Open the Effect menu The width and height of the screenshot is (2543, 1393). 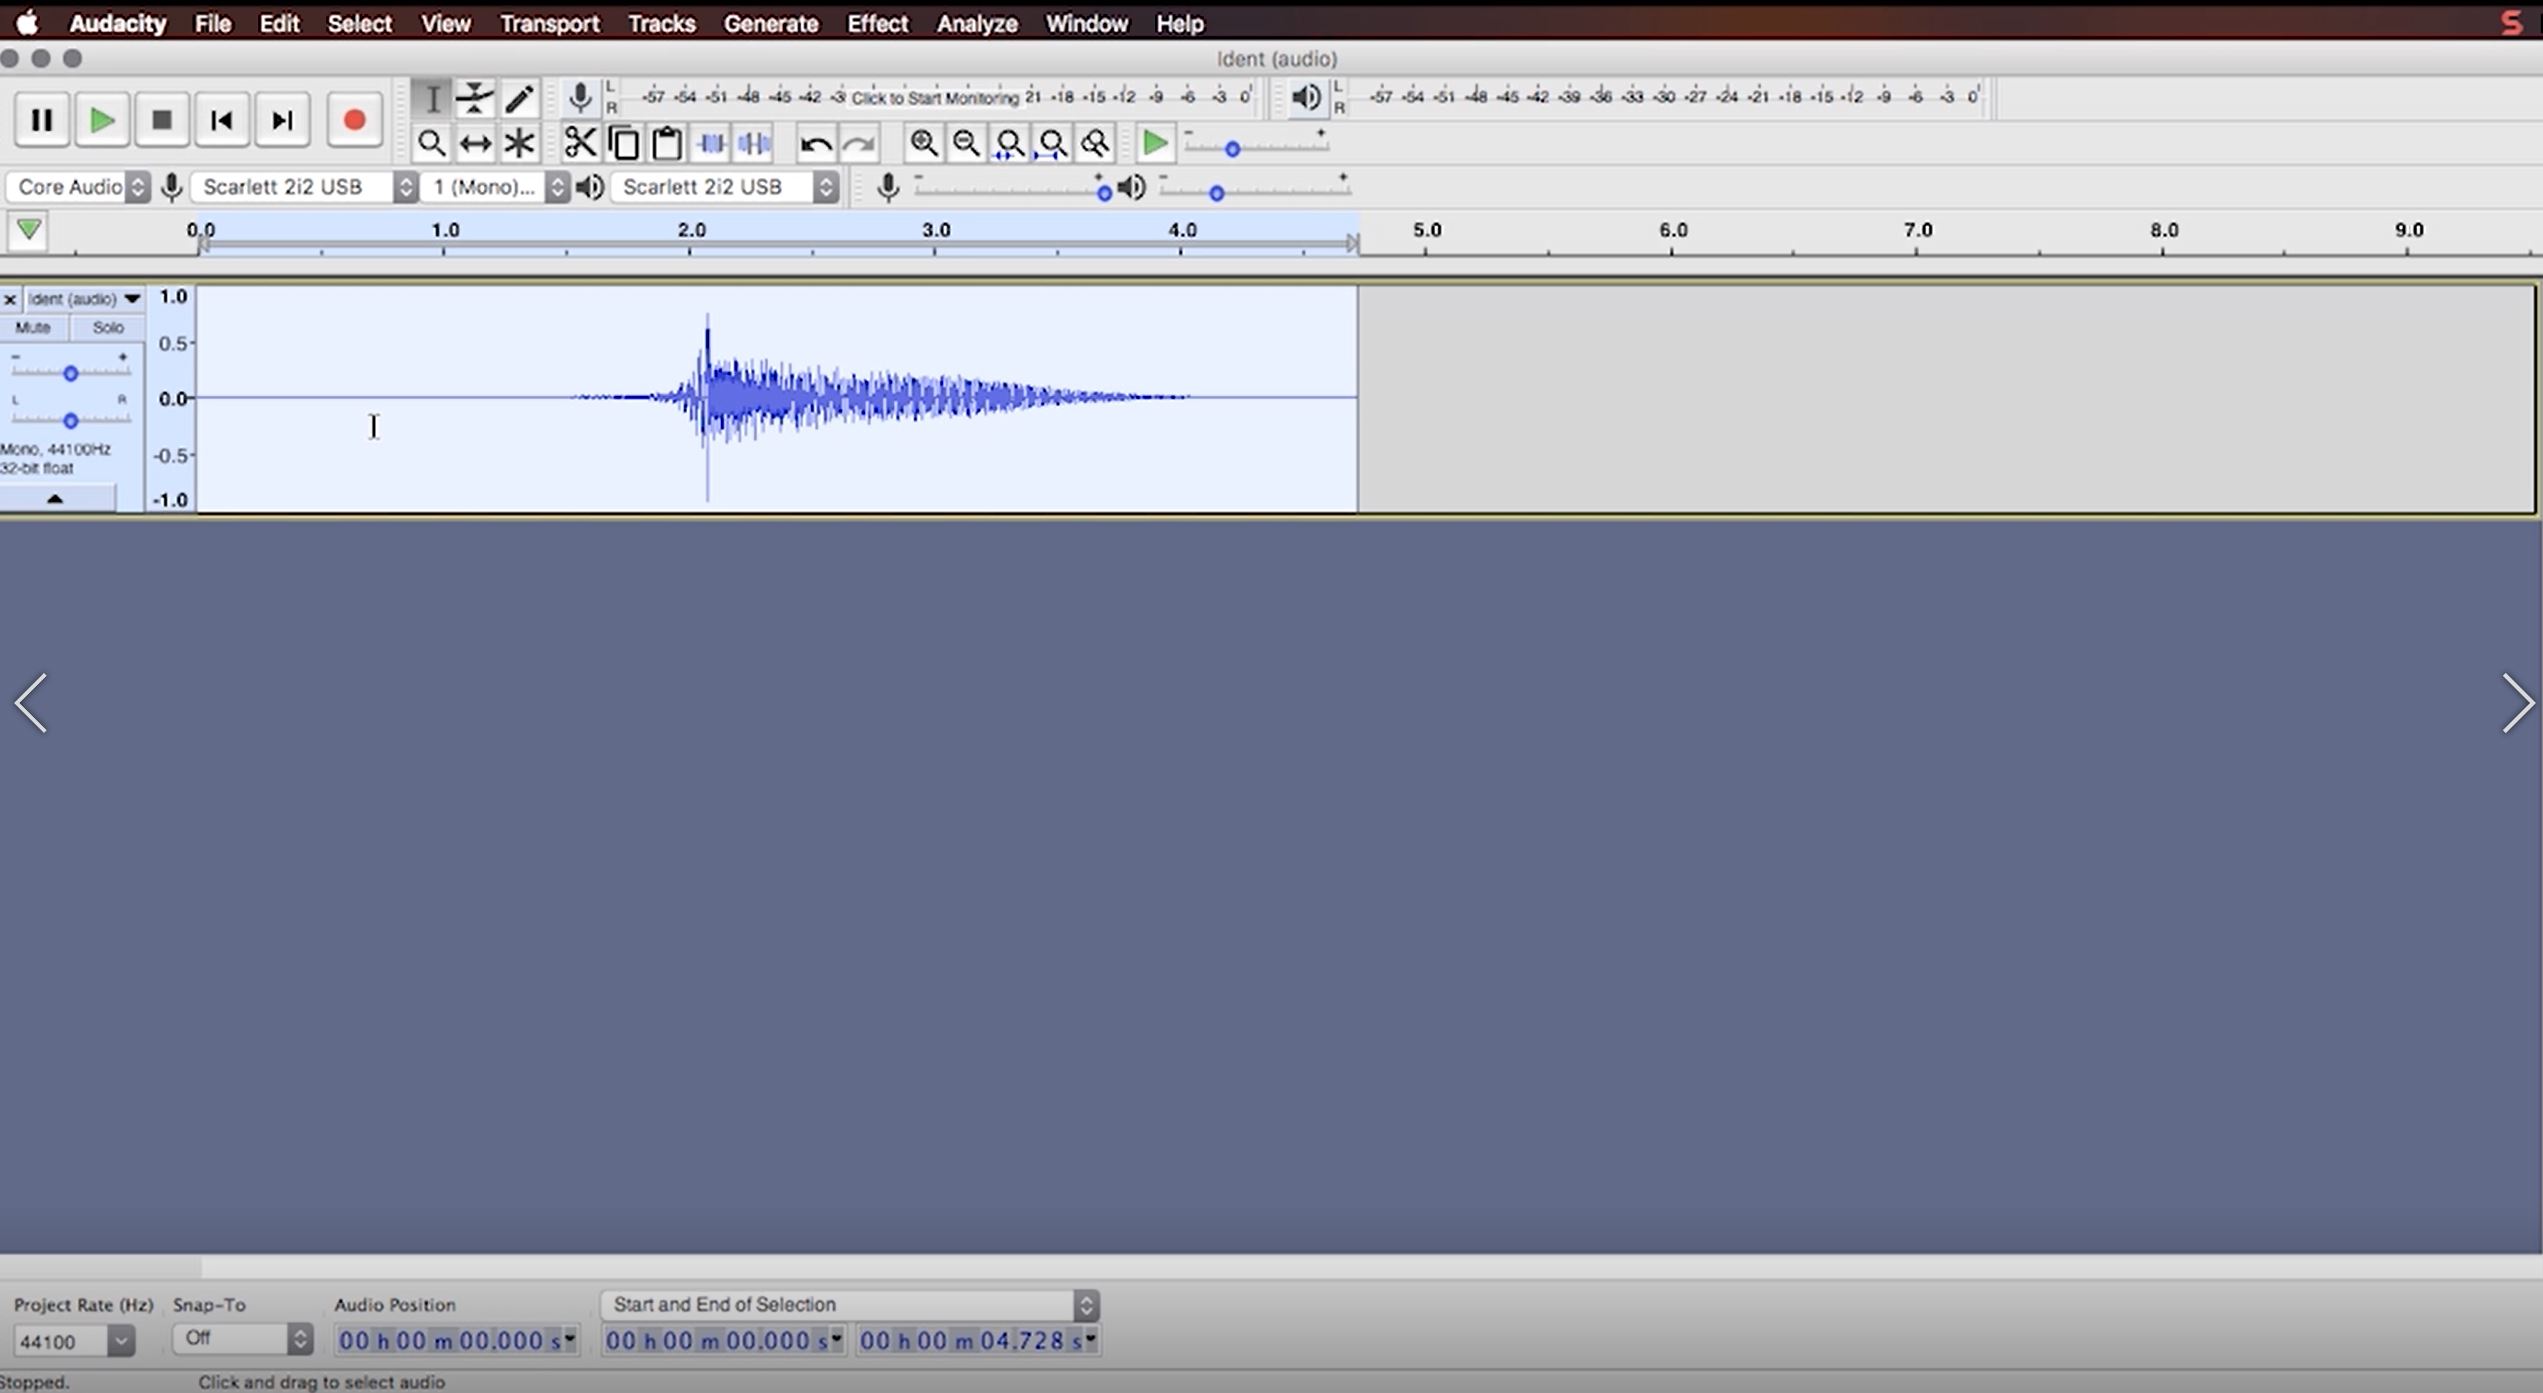pyautogui.click(x=877, y=23)
